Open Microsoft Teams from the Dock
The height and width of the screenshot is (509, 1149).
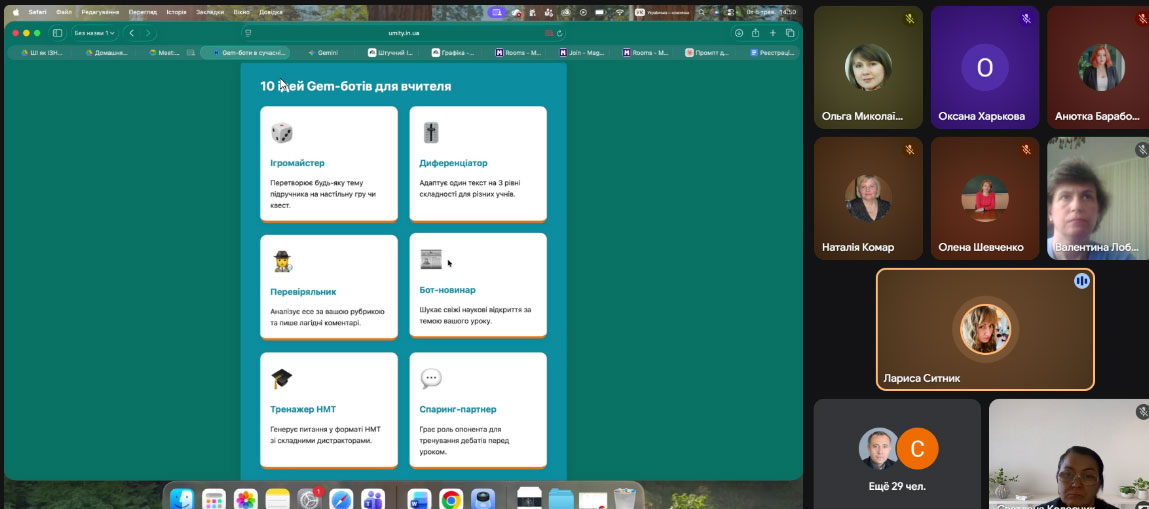pos(373,499)
